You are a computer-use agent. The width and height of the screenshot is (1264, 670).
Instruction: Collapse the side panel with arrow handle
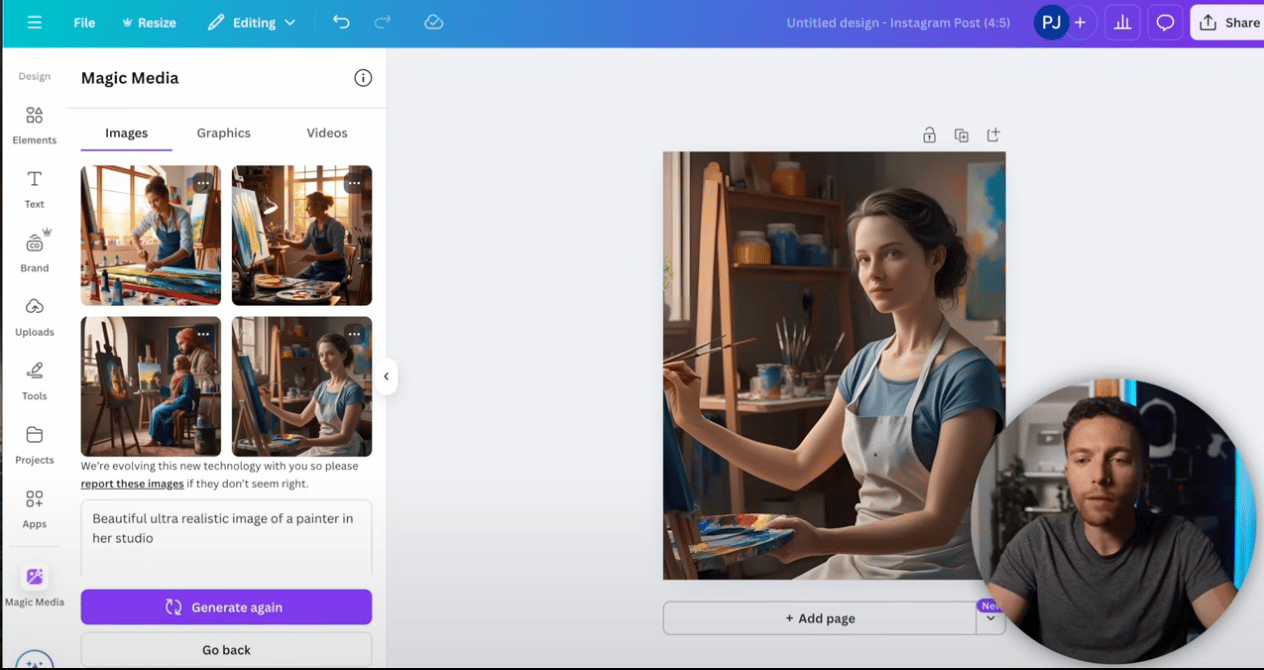(386, 377)
